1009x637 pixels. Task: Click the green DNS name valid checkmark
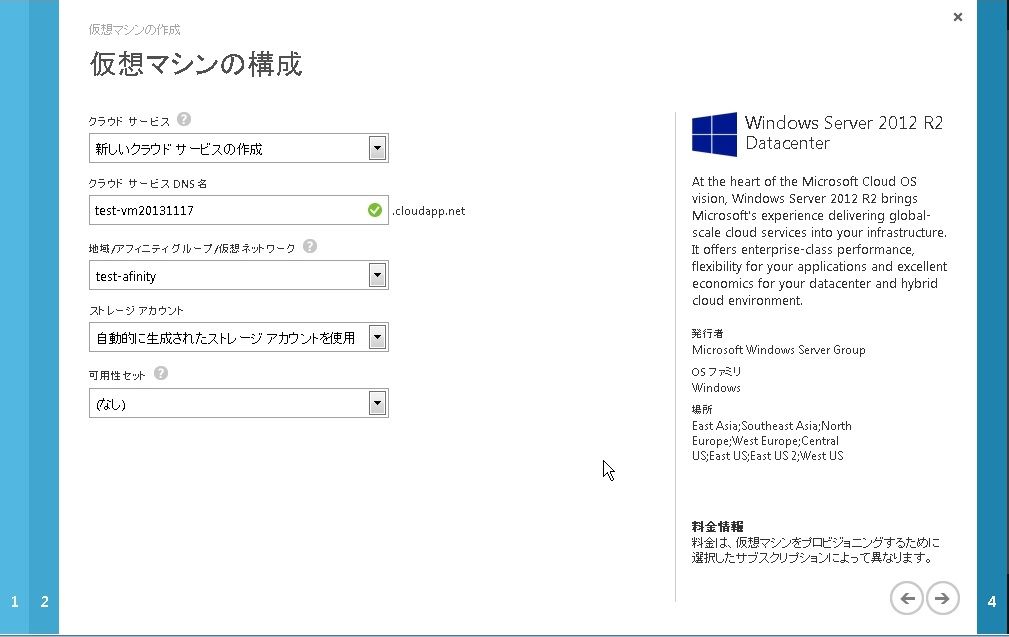(x=375, y=210)
